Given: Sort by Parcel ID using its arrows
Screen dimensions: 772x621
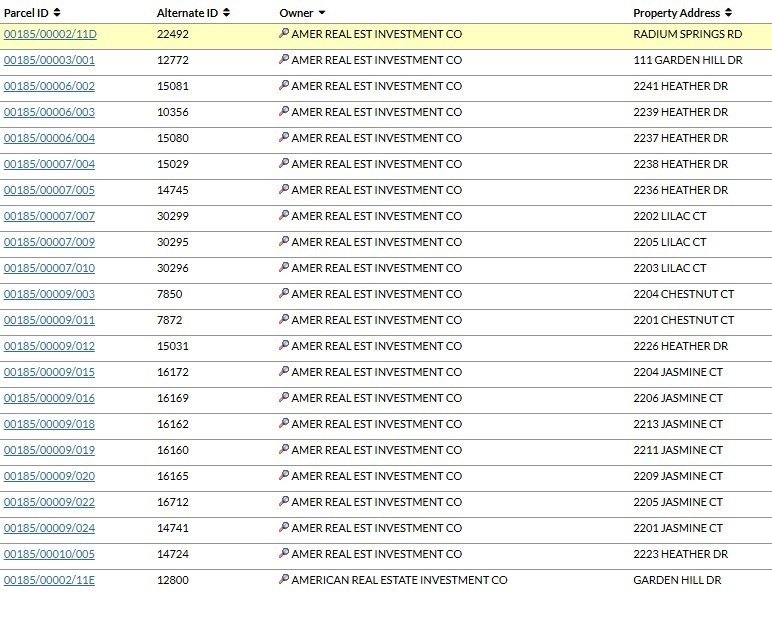Looking at the screenshot, I should click(57, 13).
